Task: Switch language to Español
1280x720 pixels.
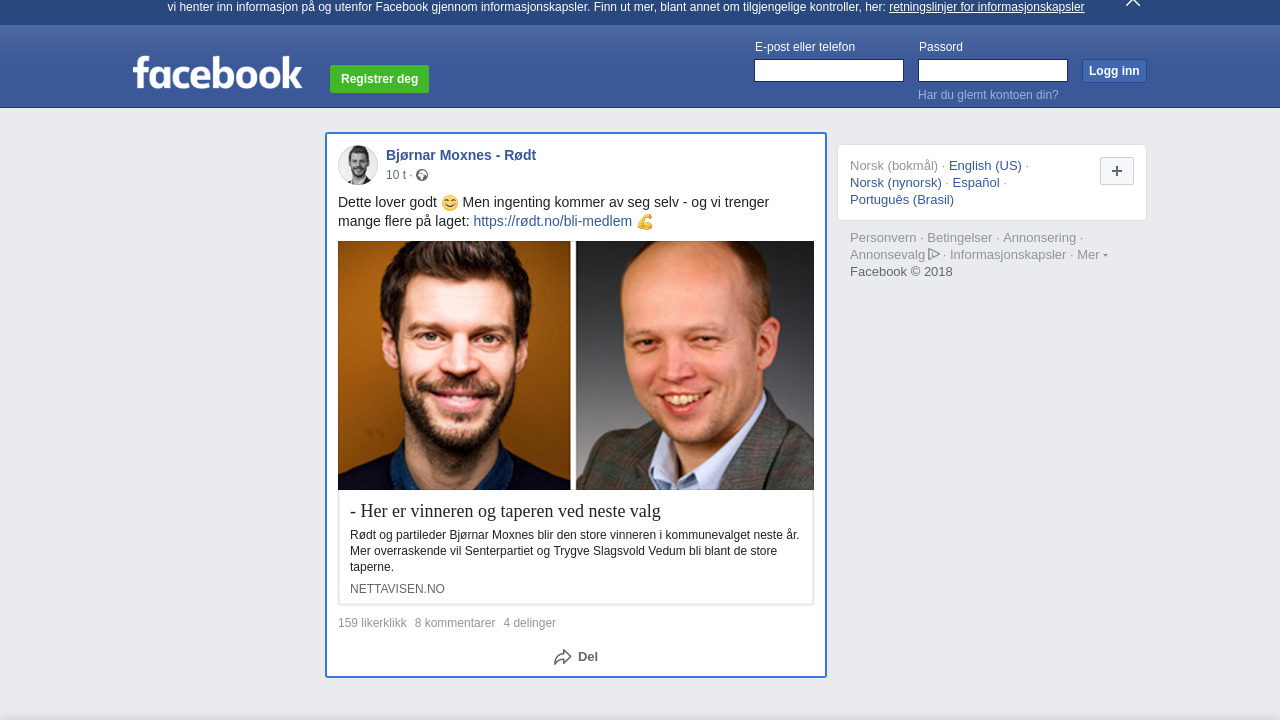Action: [x=976, y=183]
